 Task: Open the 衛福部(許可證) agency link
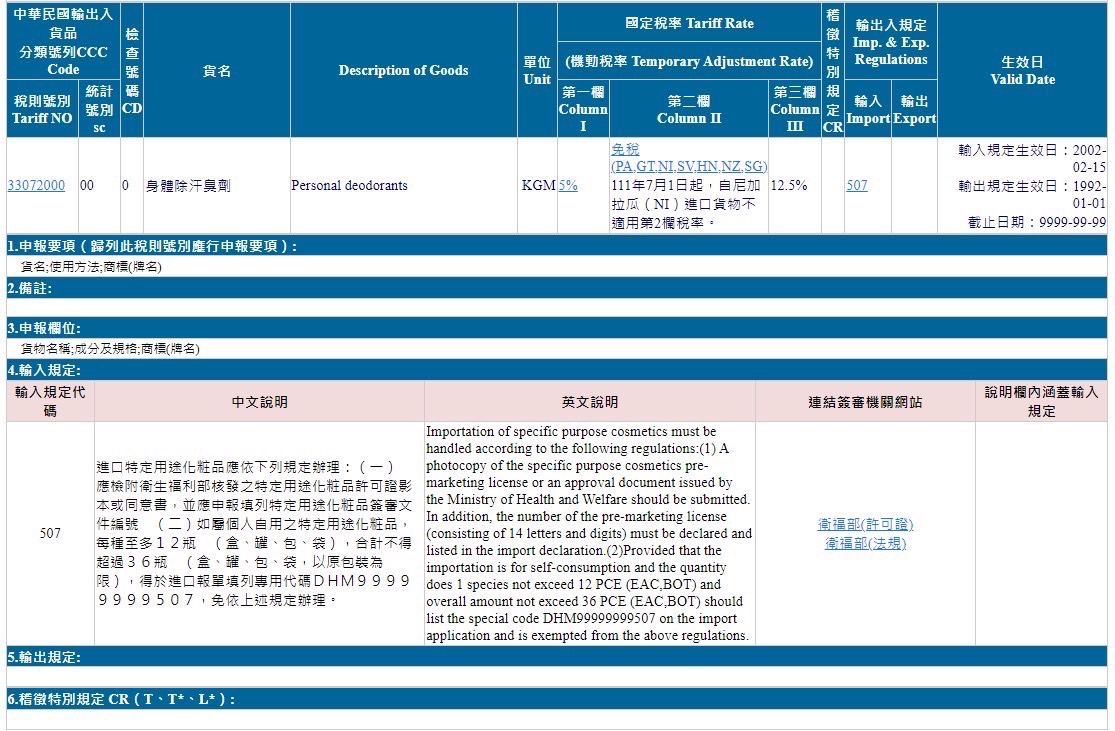pos(865,524)
